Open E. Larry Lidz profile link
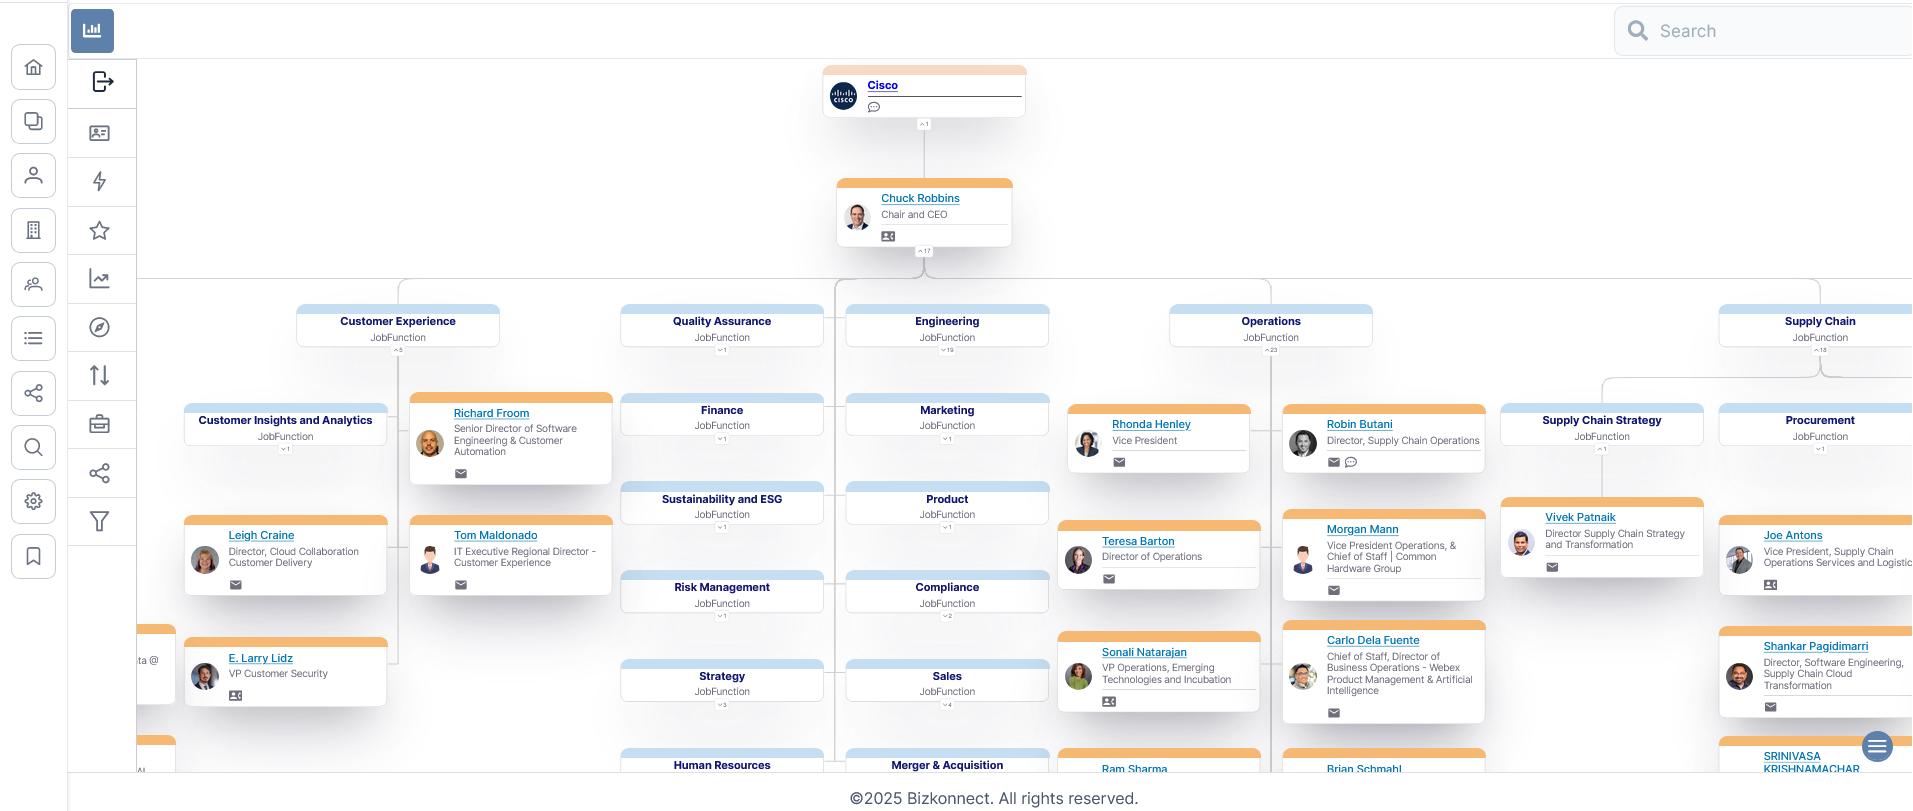Viewport: 1913px width, 811px height. (x=260, y=659)
